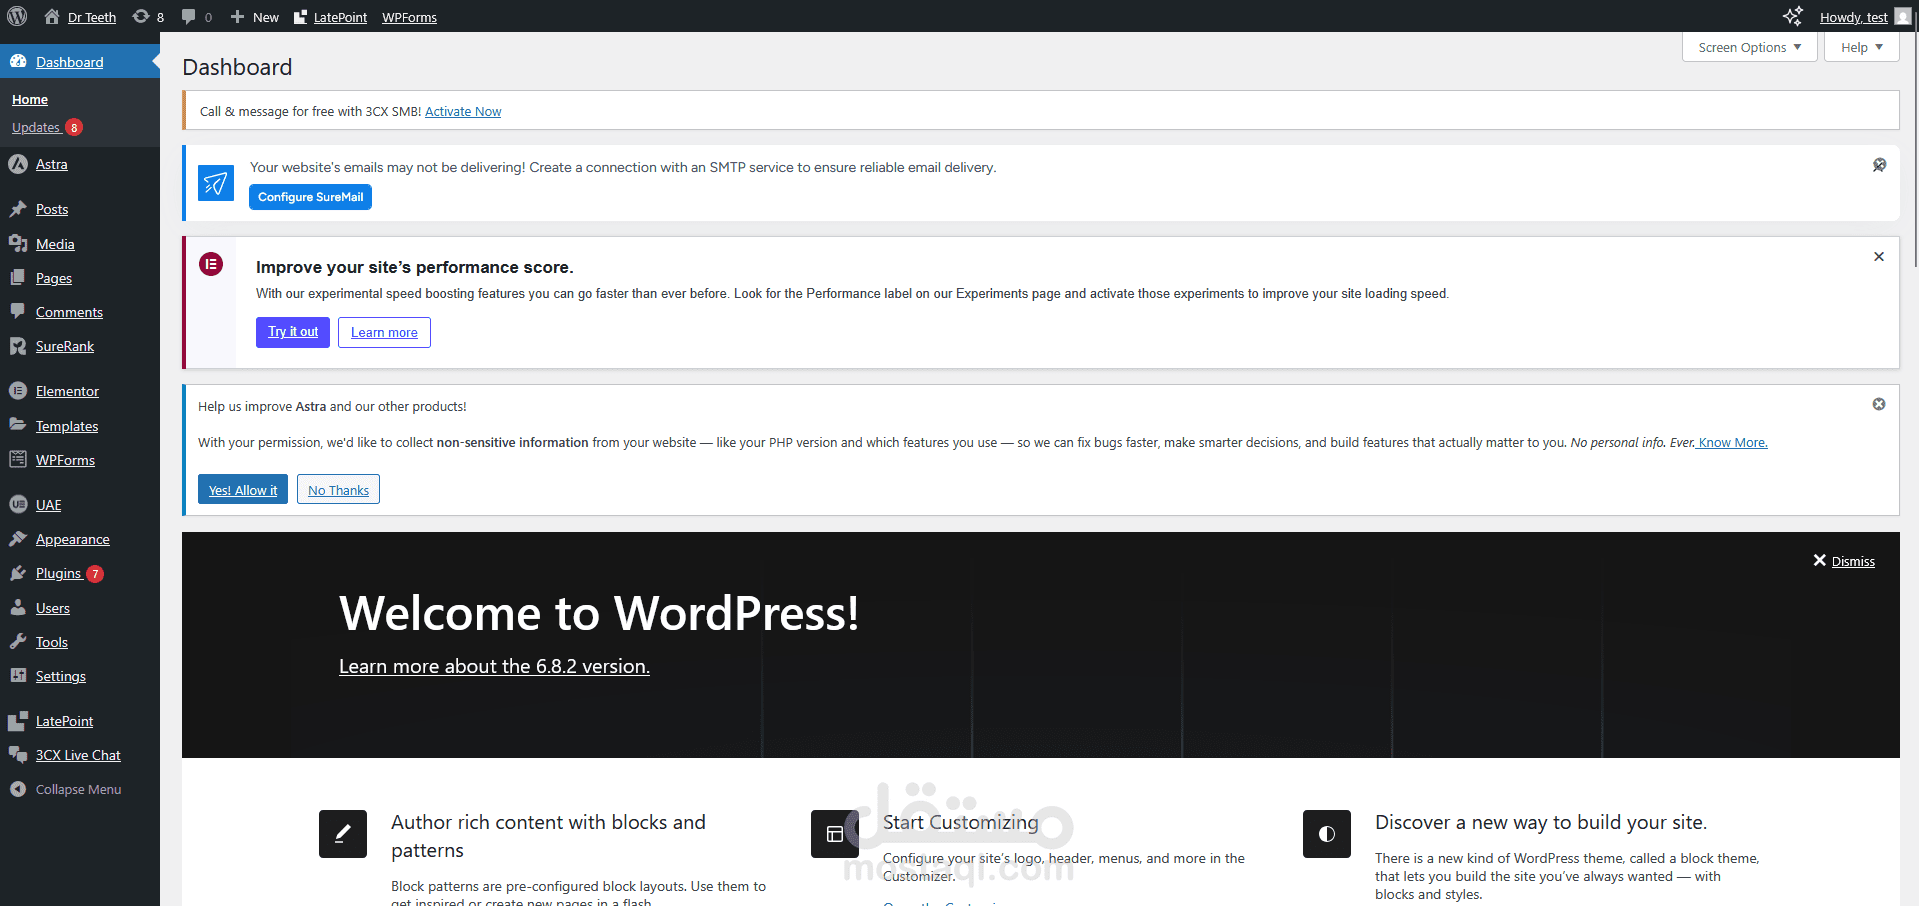Click the 3CX Live Chat icon in sidebar

click(18, 755)
